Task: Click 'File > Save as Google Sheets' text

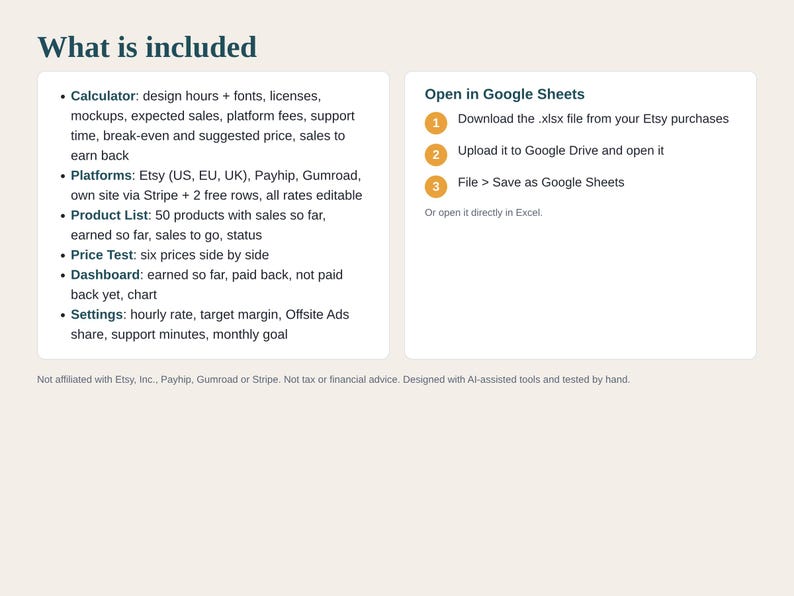Action: [x=541, y=182]
